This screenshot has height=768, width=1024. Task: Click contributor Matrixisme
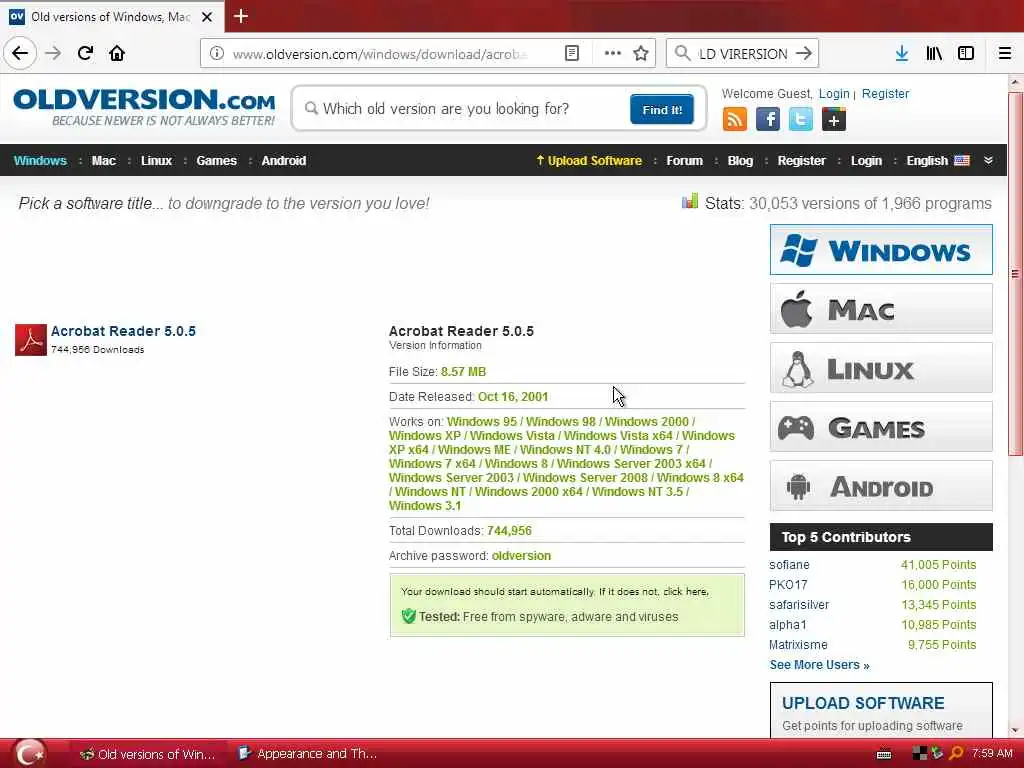click(x=798, y=645)
